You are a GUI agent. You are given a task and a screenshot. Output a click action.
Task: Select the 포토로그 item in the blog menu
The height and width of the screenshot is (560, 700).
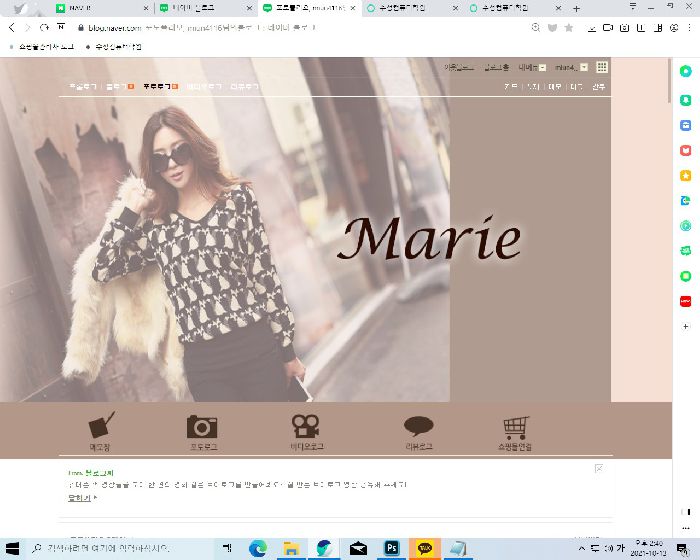click(x=160, y=87)
